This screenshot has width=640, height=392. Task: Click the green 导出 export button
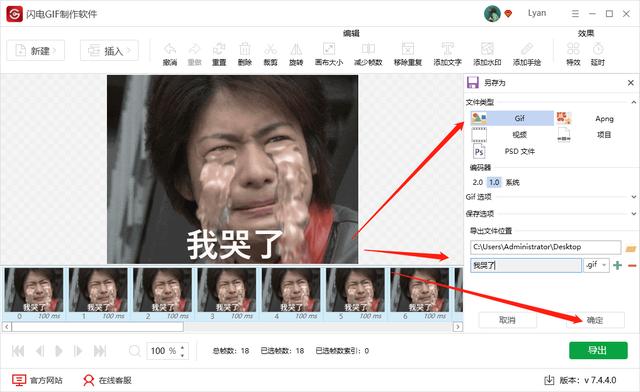(x=598, y=350)
